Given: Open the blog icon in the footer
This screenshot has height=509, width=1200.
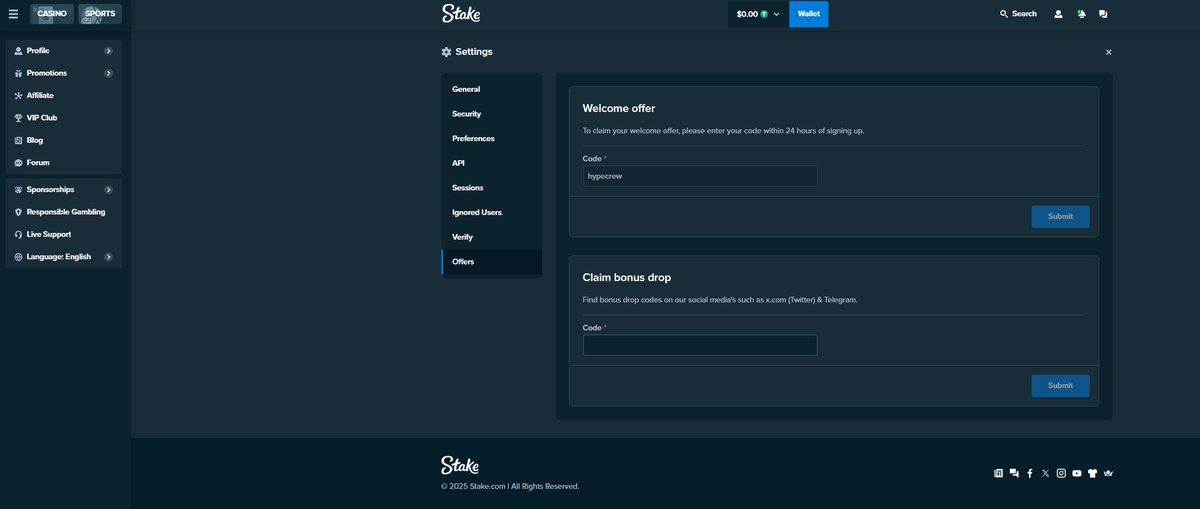Looking at the screenshot, I should coord(998,473).
